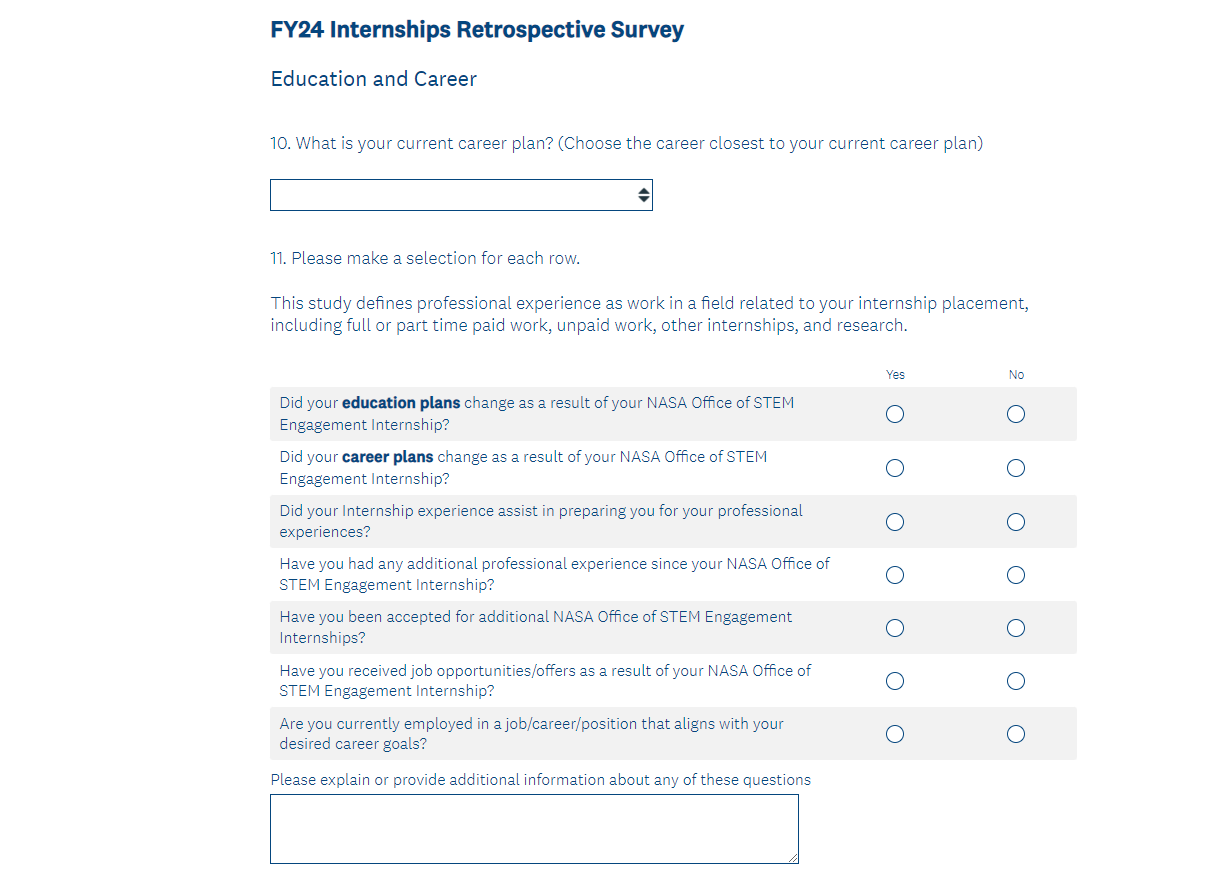Click the career plan dropdown arrow
The image size is (1227, 872).
click(x=644, y=195)
